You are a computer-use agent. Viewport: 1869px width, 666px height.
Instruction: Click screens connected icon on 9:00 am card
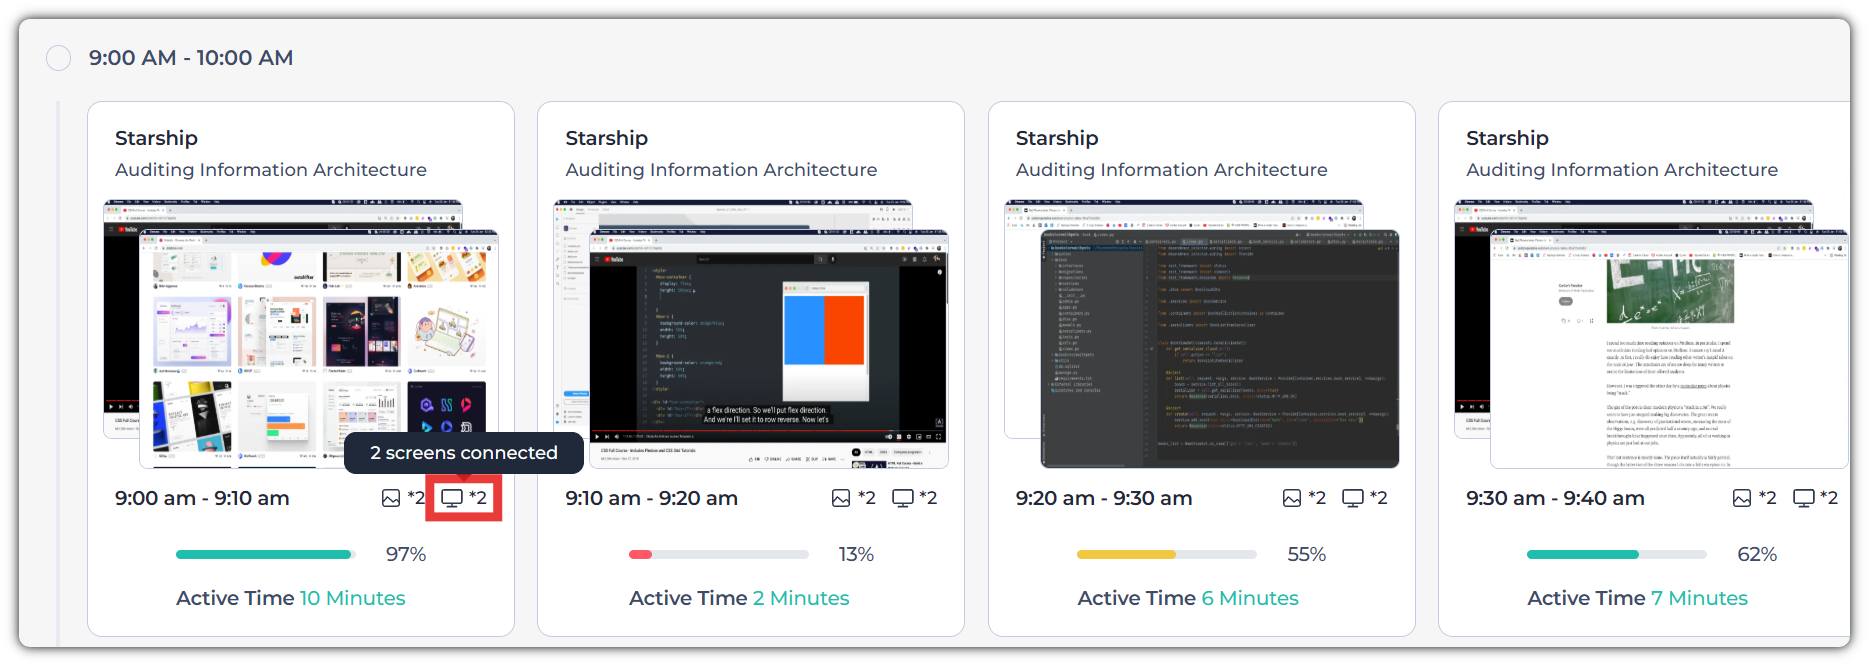point(453,498)
